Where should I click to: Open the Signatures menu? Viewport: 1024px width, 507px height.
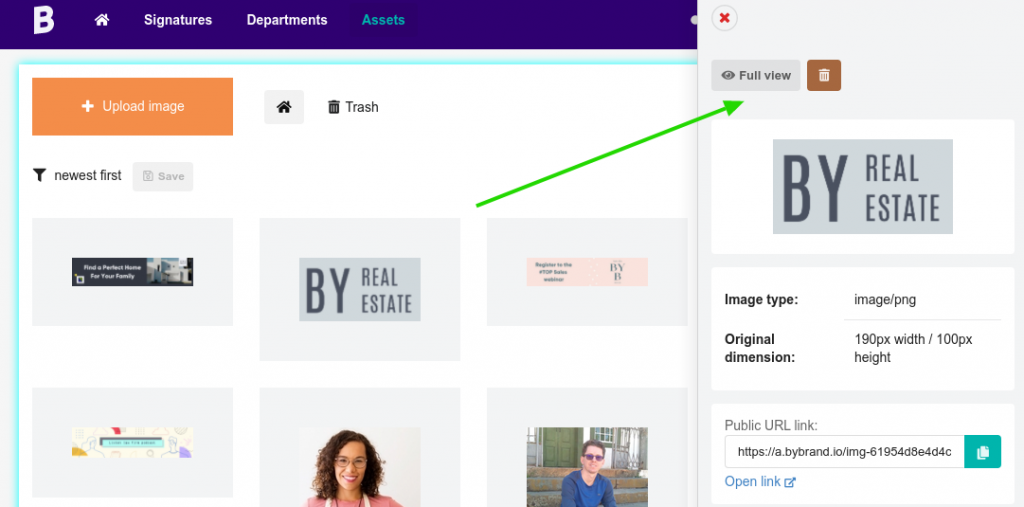click(x=178, y=20)
